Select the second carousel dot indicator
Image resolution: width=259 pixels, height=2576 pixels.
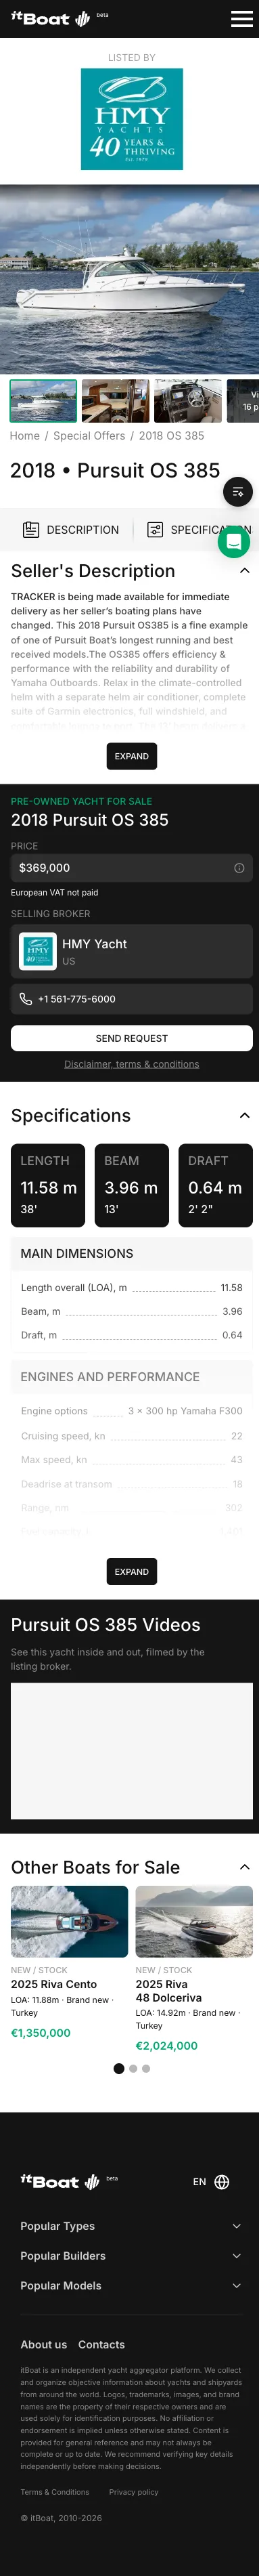(133, 2069)
